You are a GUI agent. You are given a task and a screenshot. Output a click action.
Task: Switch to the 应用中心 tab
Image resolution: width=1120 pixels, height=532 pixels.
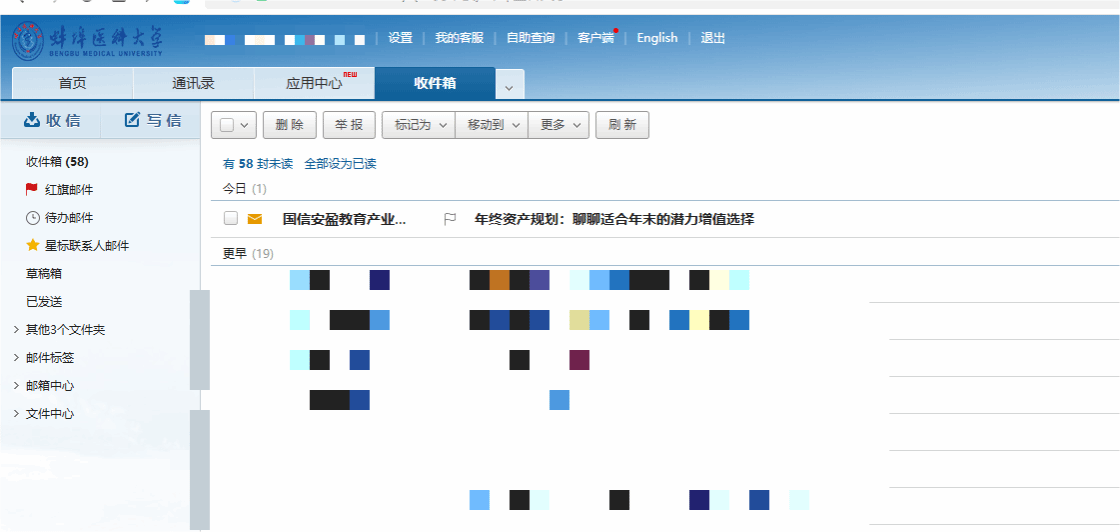(x=313, y=83)
